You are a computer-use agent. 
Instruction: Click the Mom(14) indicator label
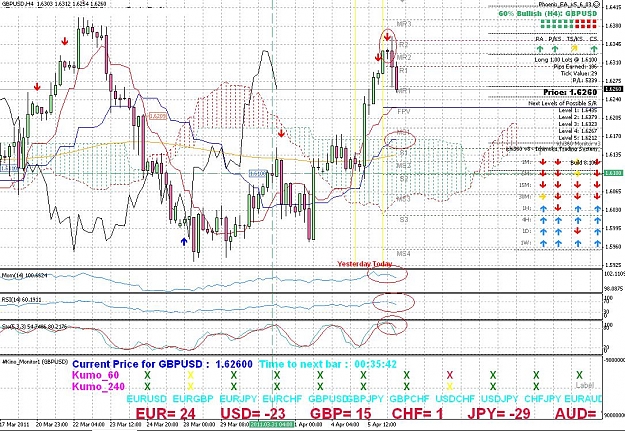[x=24, y=276]
